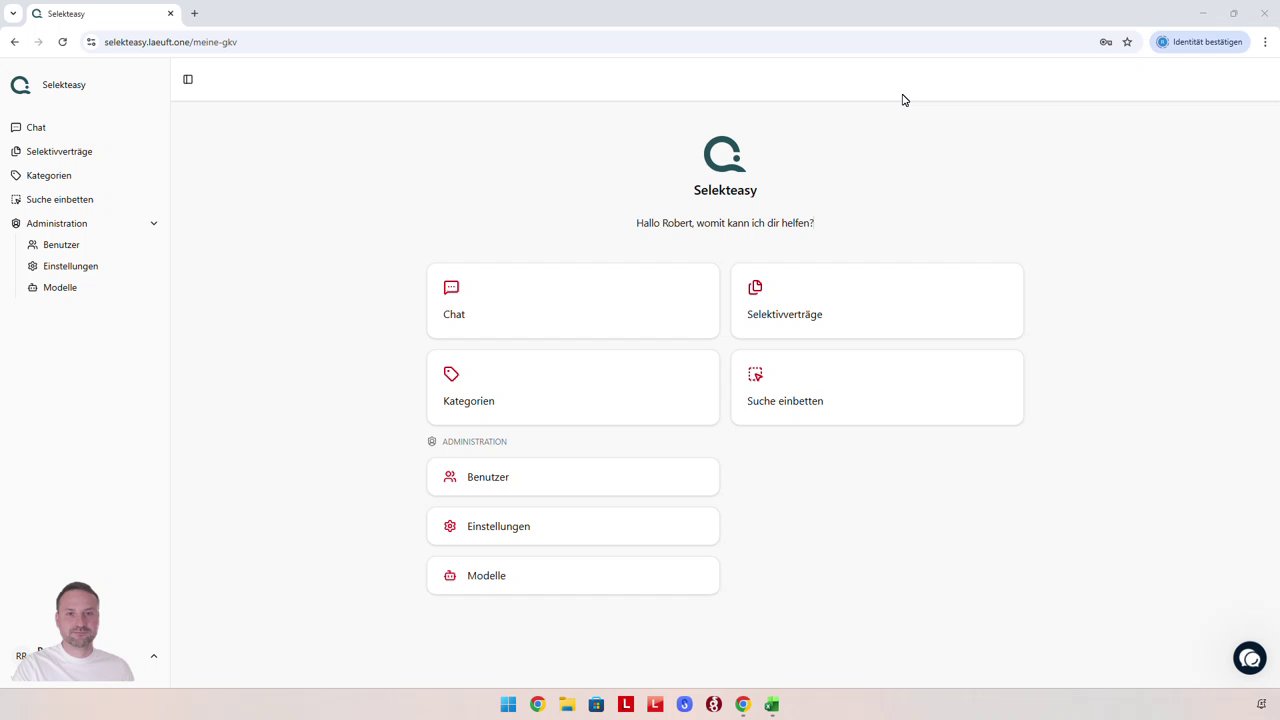Open the Chat card icon
This screenshot has width=1280, height=720.
point(451,287)
